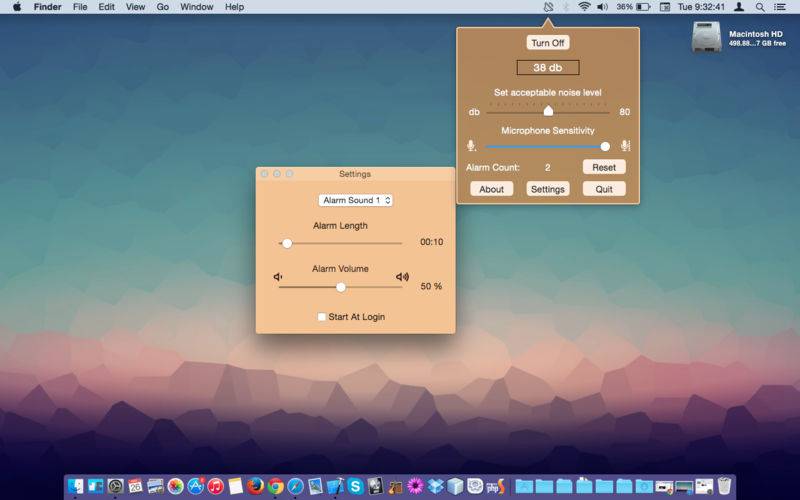Screen dimensions: 800x500
Task: Open the Alarm Sound 1 dropdown
Action: tap(356, 201)
